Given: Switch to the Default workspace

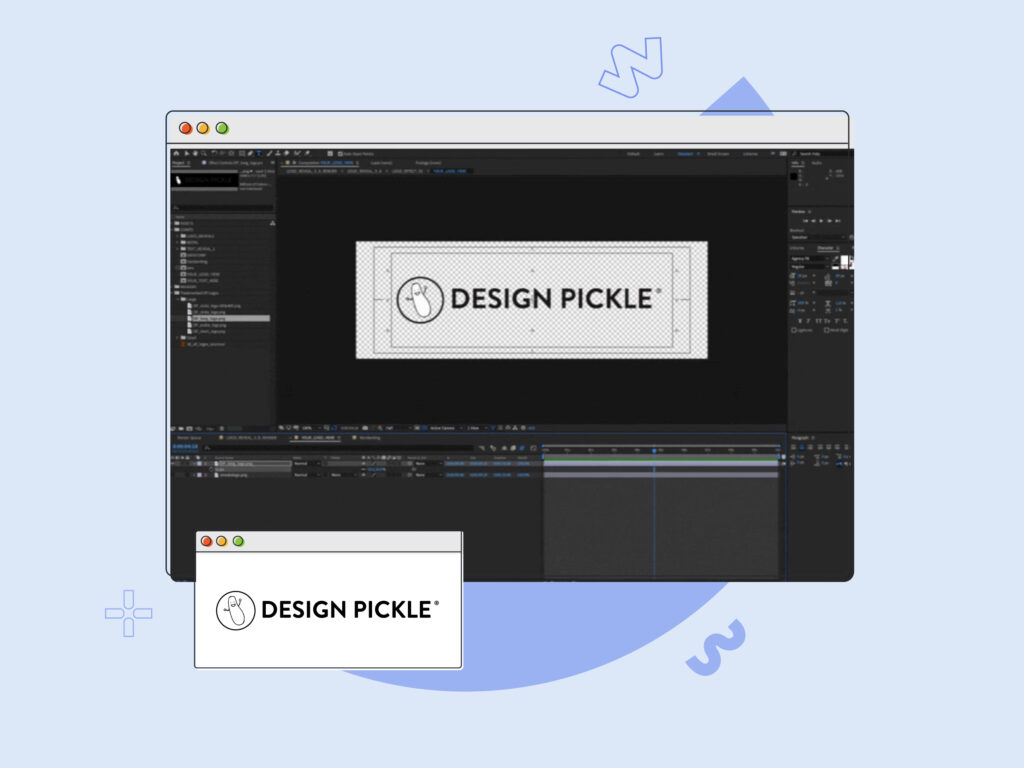Looking at the screenshot, I should click(633, 154).
